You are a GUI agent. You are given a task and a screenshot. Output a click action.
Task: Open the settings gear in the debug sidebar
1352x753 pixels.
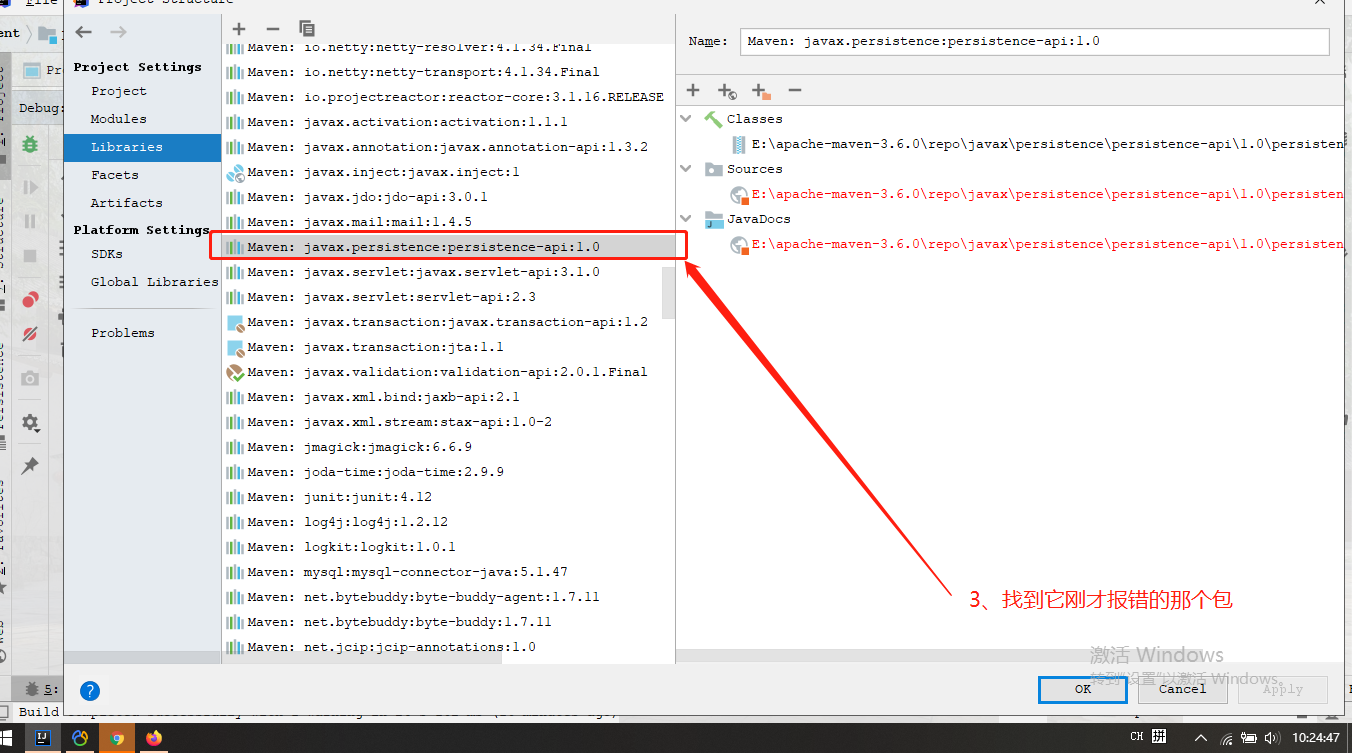click(30, 423)
